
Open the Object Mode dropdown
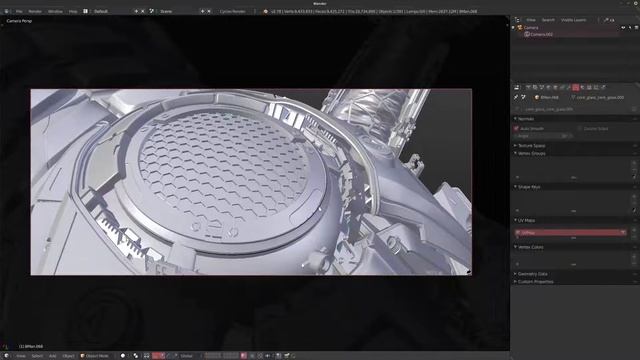click(97, 356)
